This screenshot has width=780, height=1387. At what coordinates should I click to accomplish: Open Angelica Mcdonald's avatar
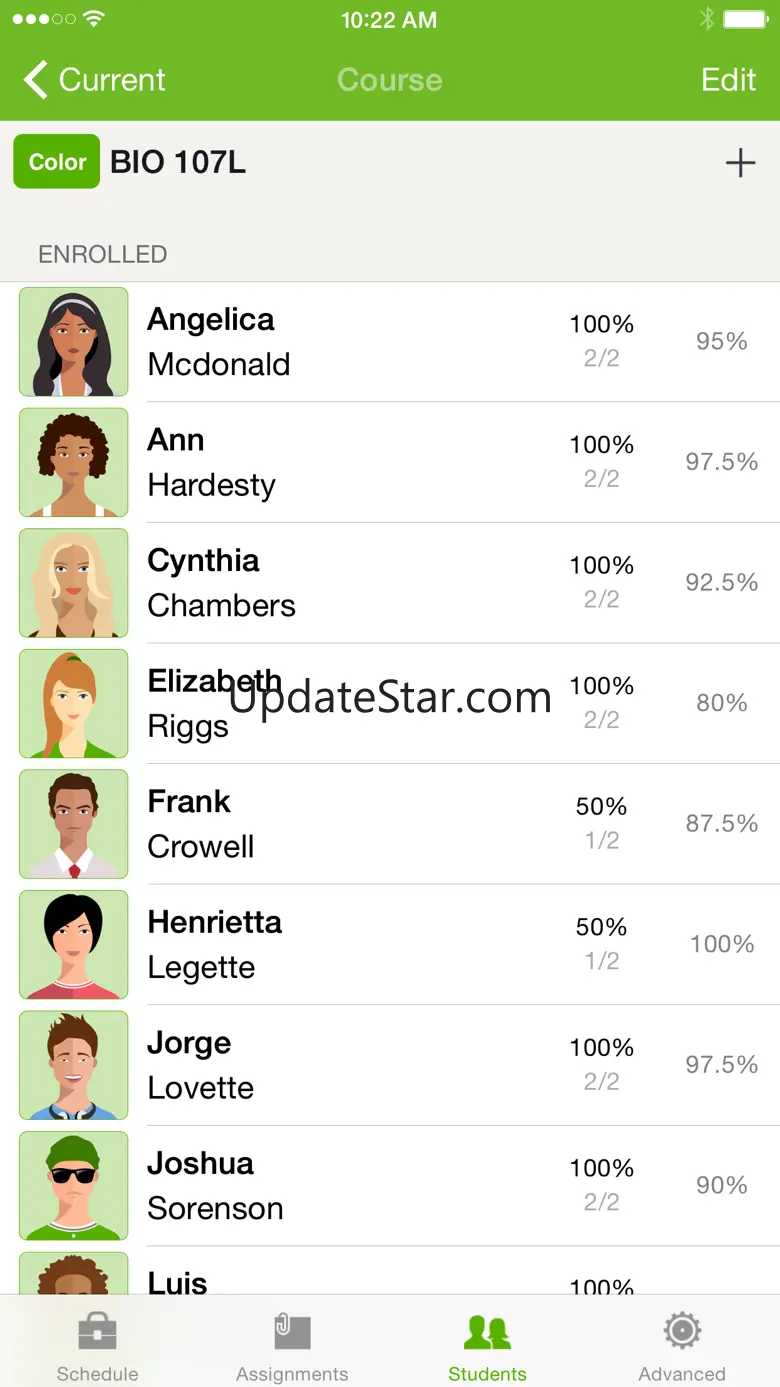point(74,342)
